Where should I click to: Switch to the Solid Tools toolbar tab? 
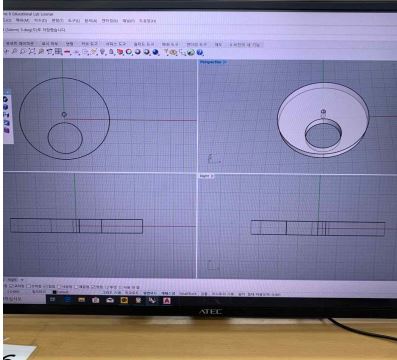(144, 44)
